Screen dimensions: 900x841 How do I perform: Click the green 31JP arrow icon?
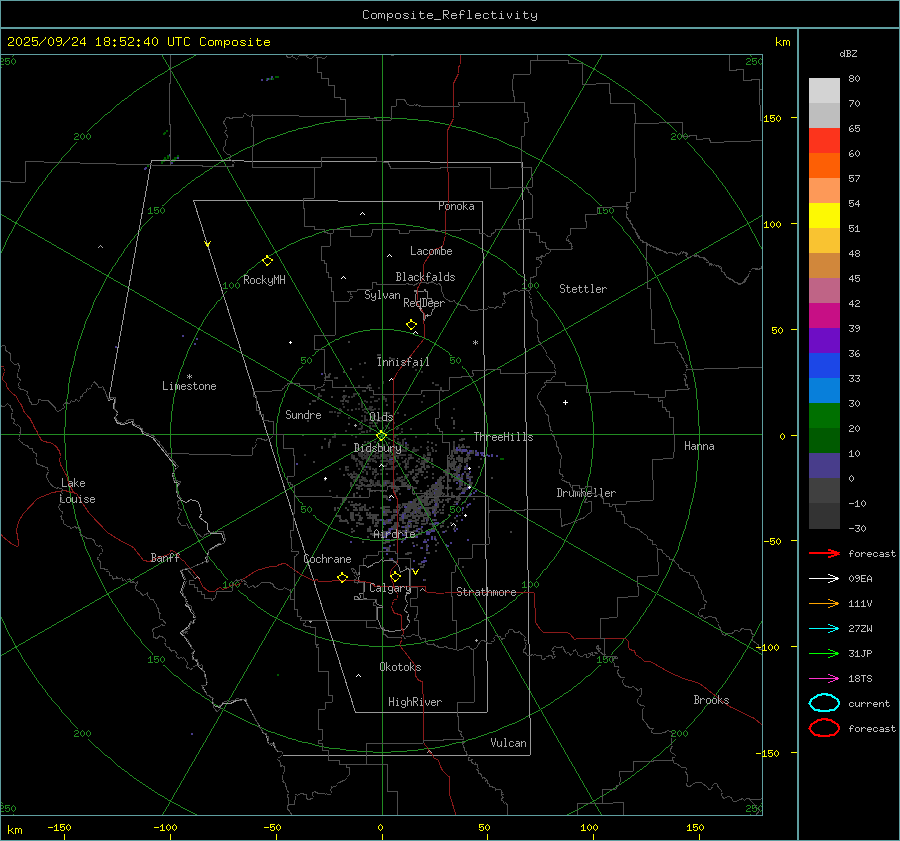tap(824, 653)
